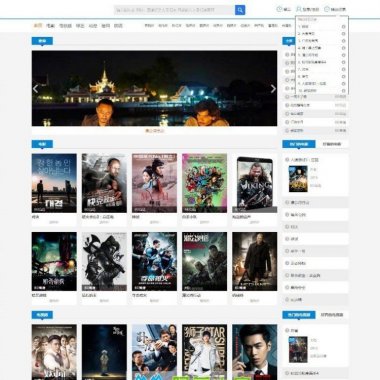
Task: Open the man in dark suit series poster
Action: [255, 352]
